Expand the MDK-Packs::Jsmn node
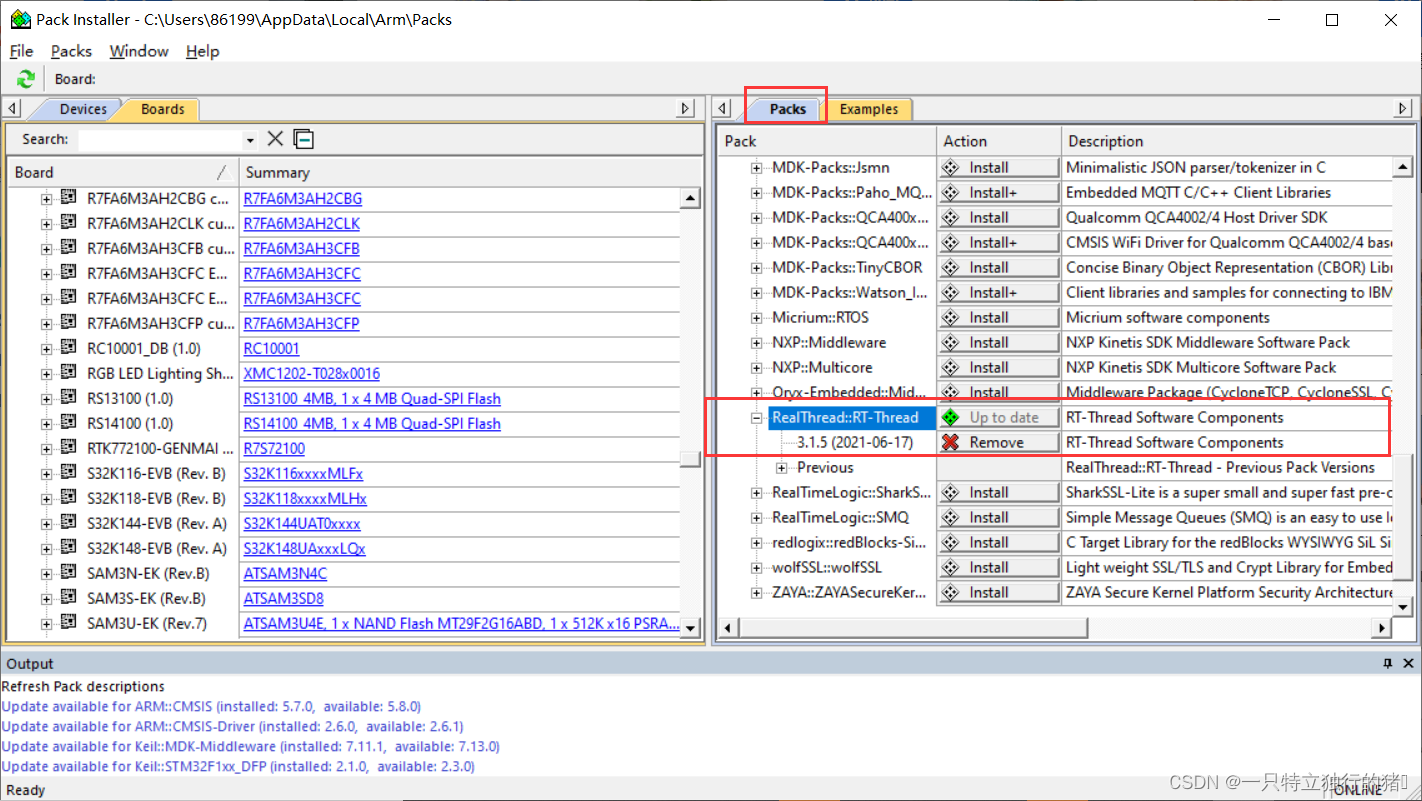This screenshot has height=801, width=1422. coord(757,168)
